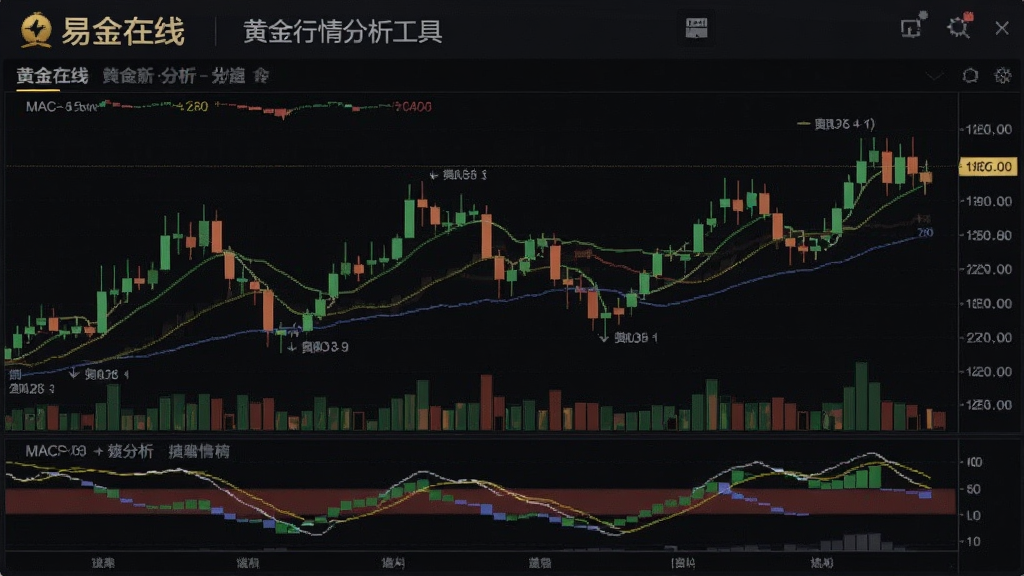The width and height of the screenshot is (1024, 576).
Task: Click the highlighted 1186.00 current price tag
Action: (987, 167)
